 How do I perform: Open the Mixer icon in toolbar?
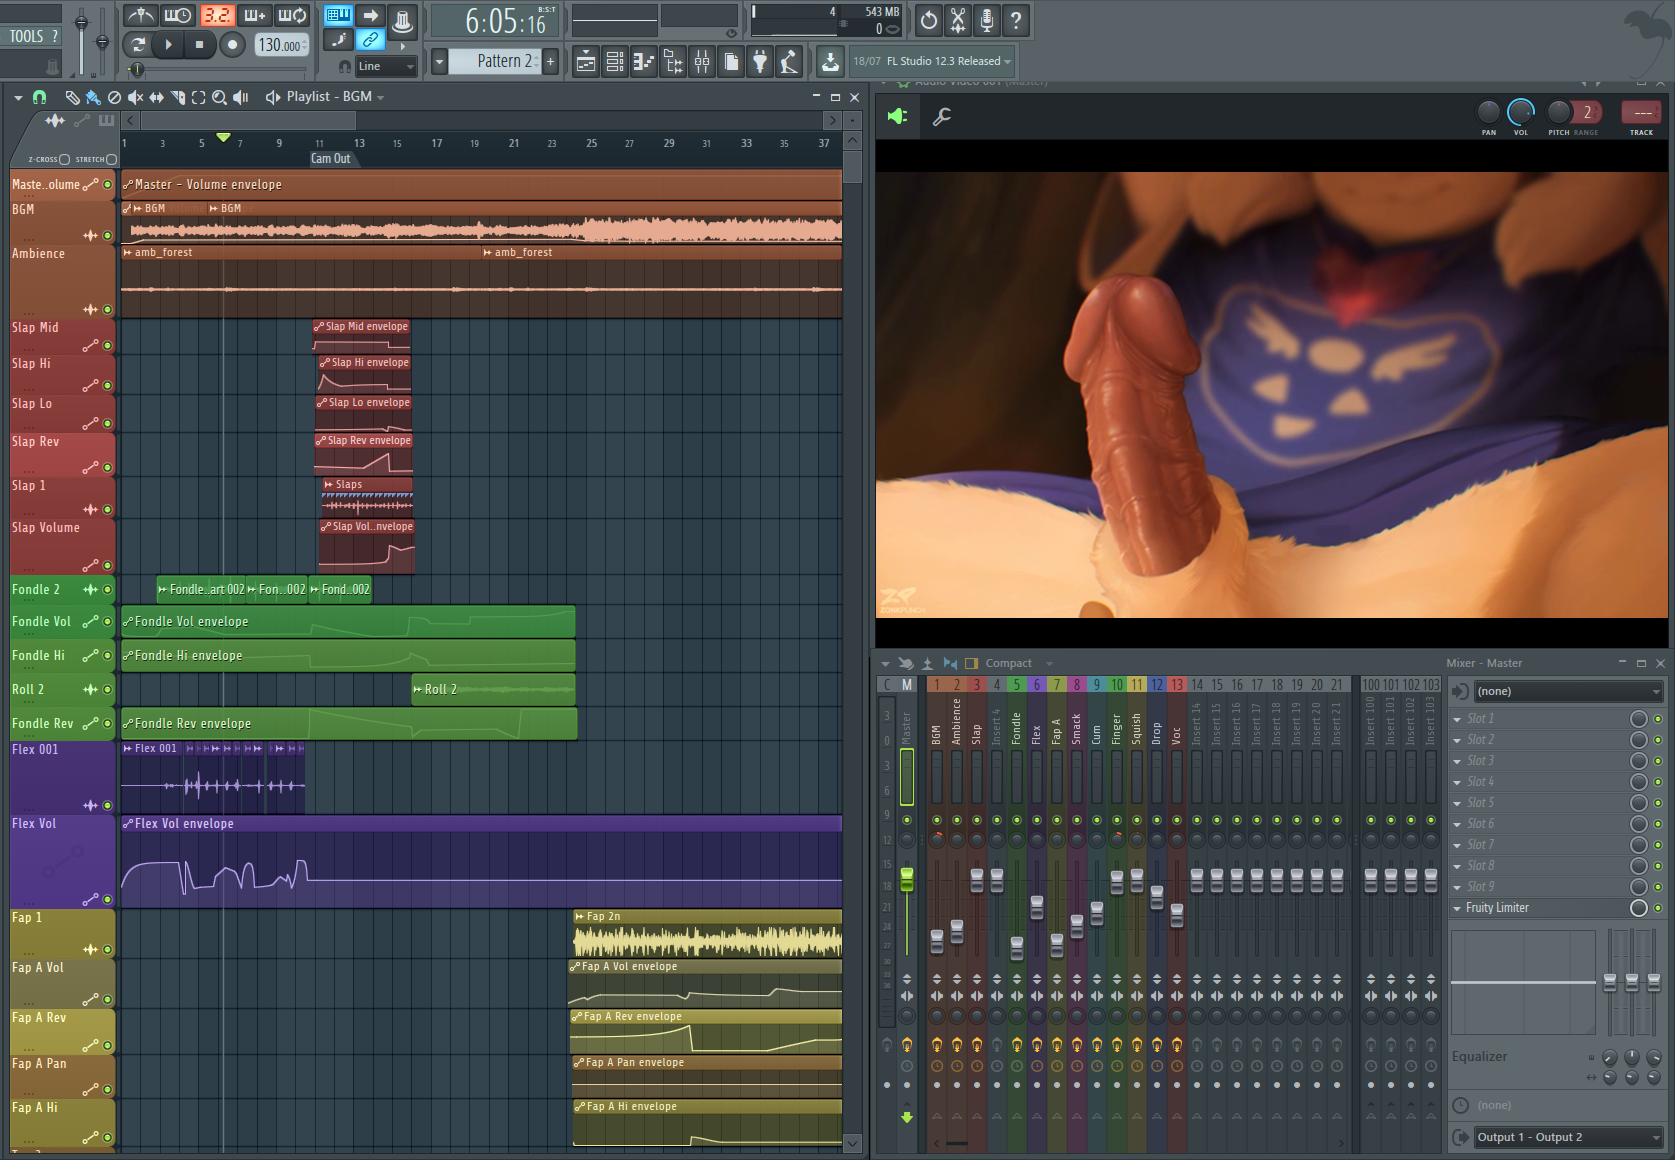(702, 62)
